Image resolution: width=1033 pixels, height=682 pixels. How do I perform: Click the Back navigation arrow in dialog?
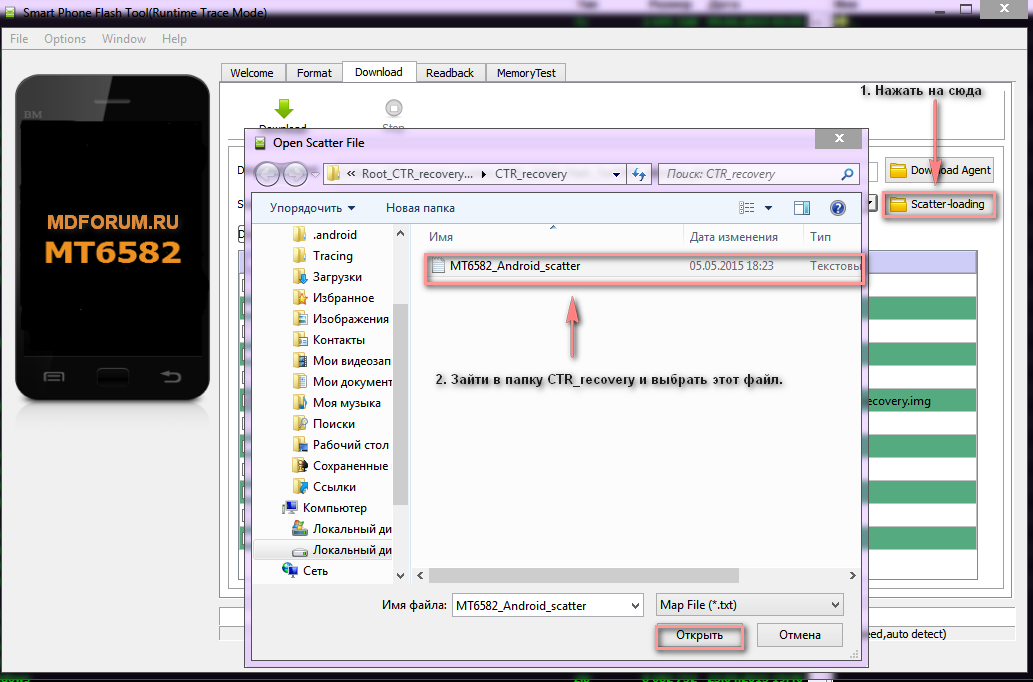pyautogui.click(x=267, y=174)
